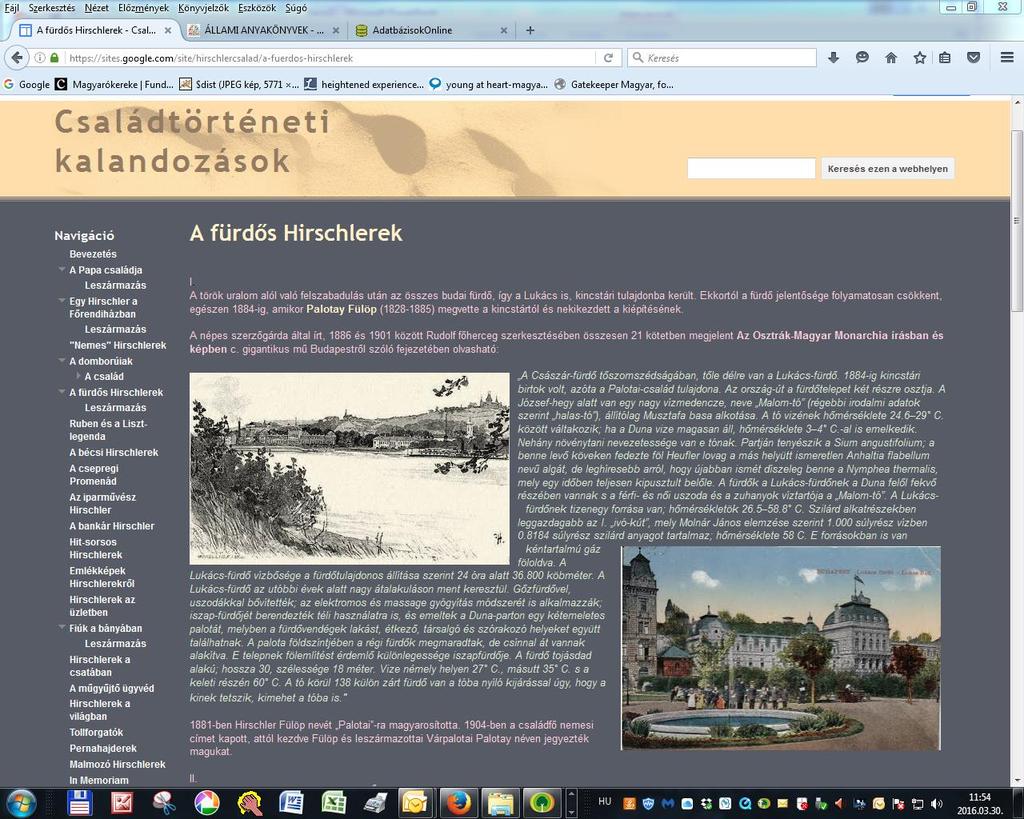
Task: Open the downloads panel
Action: [x=833, y=57]
